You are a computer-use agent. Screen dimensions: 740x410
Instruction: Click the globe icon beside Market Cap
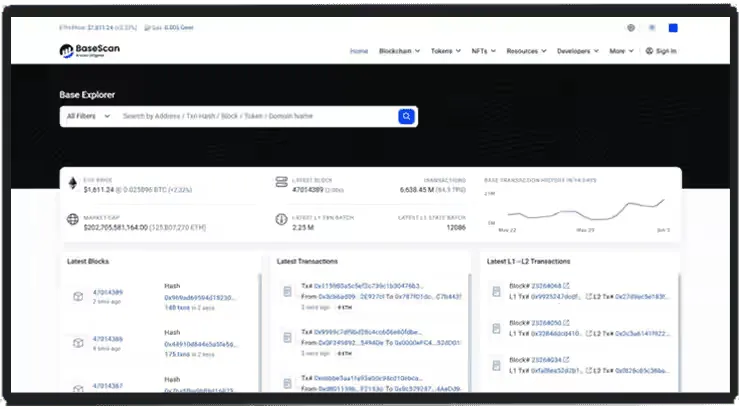pyautogui.click(x=73, y=219)
